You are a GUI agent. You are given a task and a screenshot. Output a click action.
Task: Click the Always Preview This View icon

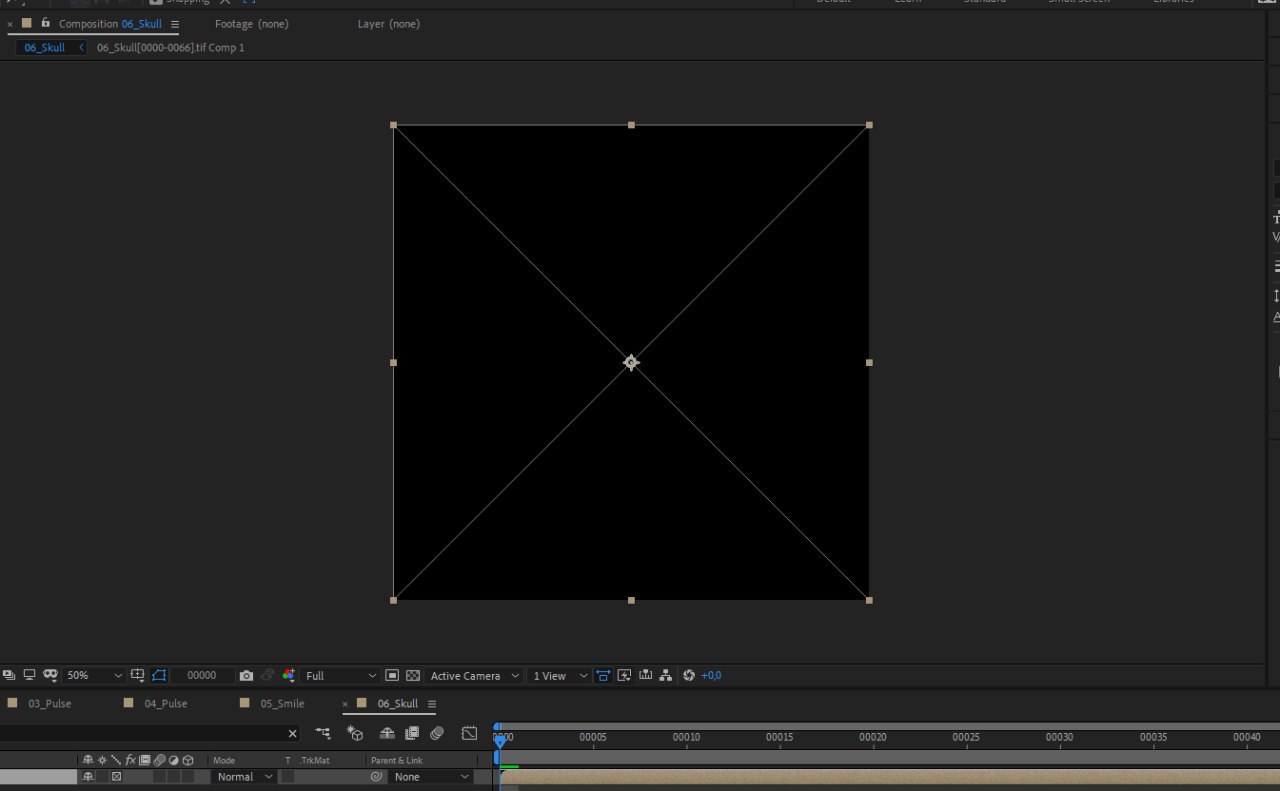click(x=9, y=676)
